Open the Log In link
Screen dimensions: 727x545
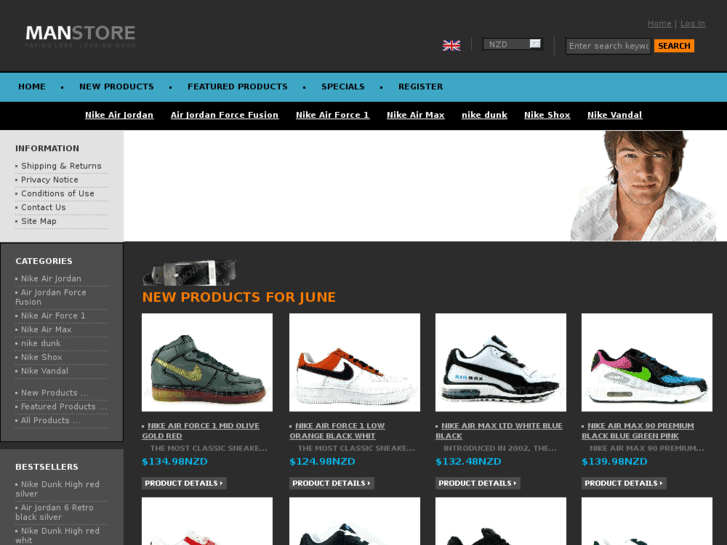coord(693,24)
